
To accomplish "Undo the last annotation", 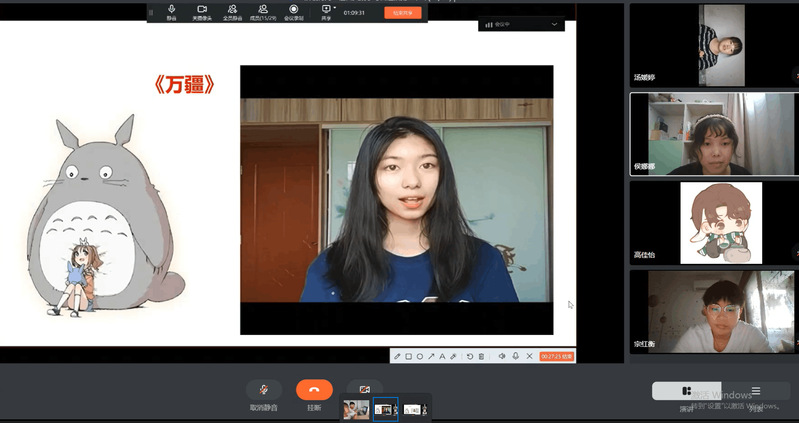I will (470, 356).
